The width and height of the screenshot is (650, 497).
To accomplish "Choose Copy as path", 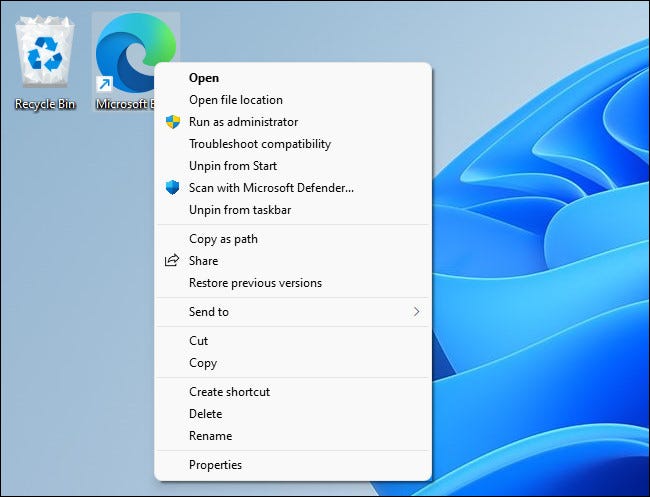I will coord(223,239).
